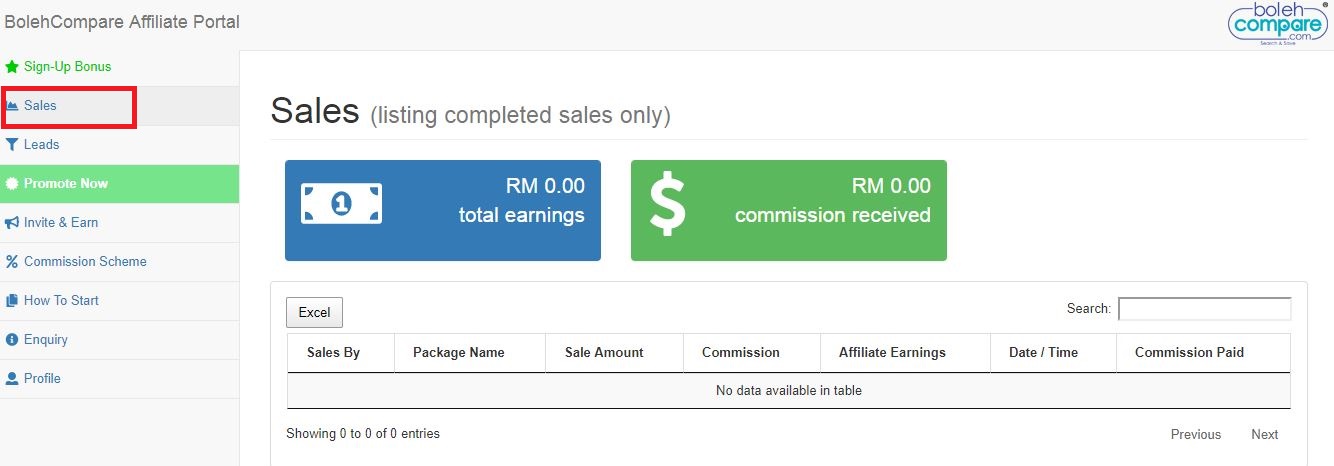Click the percent icon beside Commission Scheme
The image size is (1334, 466).
coord(12,262)
